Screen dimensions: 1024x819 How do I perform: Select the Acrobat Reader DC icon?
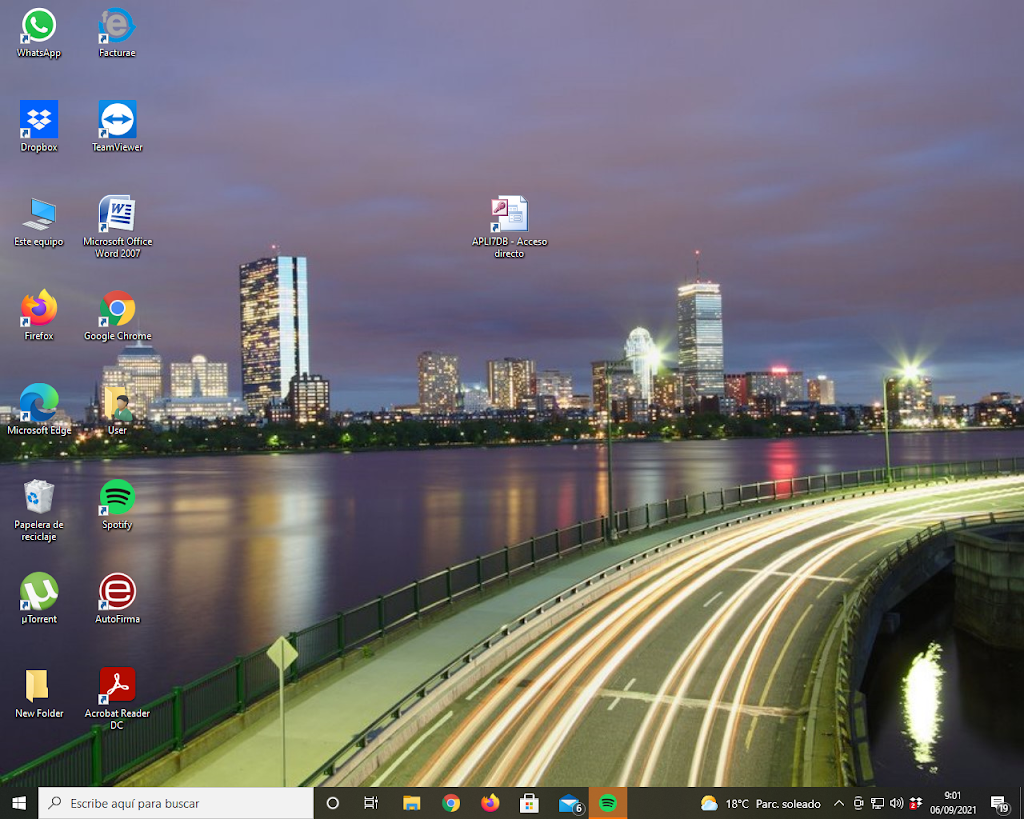(117, 687)
